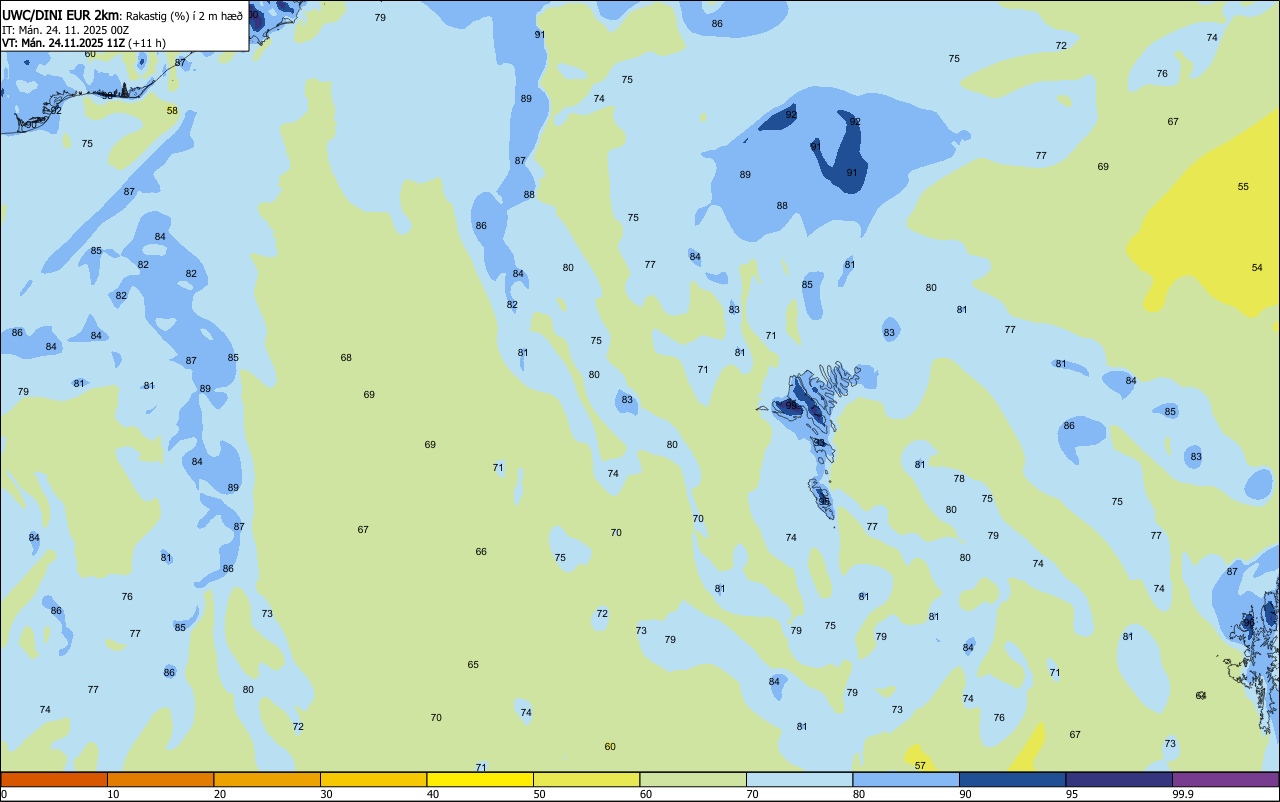Click the pale yellow 50–60 legend swatch

click(586, 779)
